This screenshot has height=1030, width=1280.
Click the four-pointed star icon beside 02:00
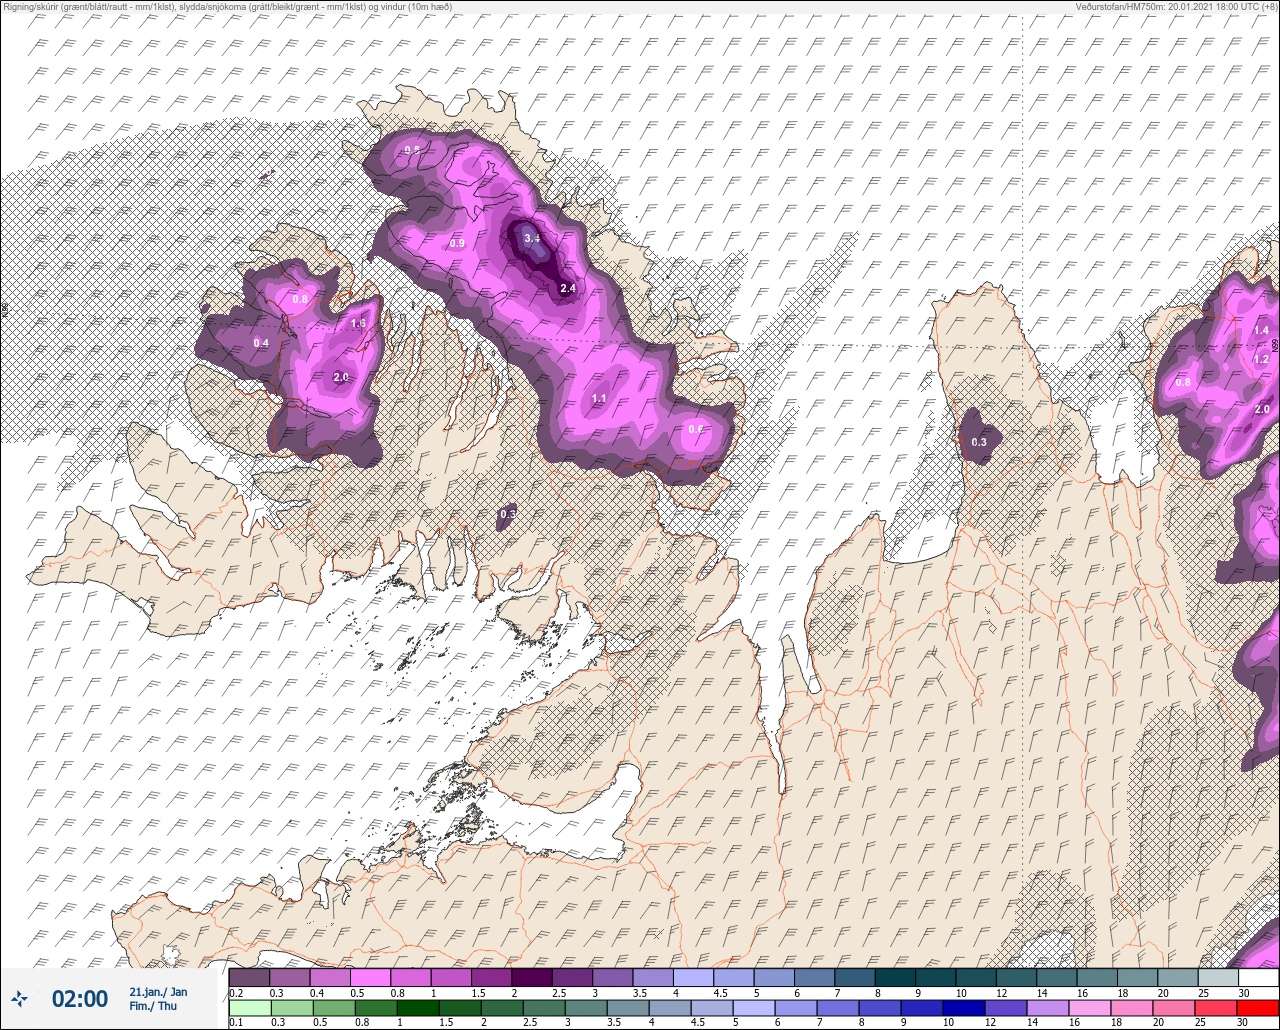pyautogui.click(x=20, y=998)
